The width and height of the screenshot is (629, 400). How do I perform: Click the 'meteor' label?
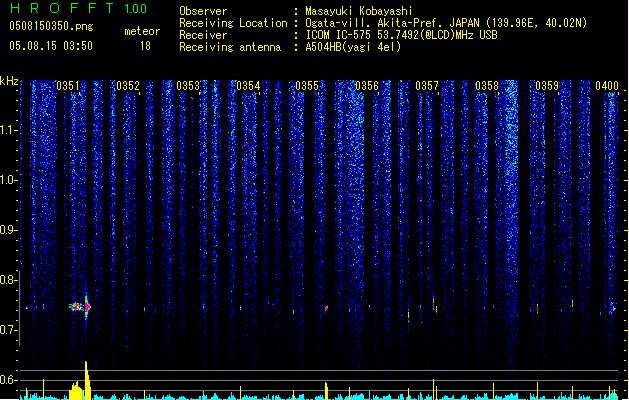click(x=142, y=31)
